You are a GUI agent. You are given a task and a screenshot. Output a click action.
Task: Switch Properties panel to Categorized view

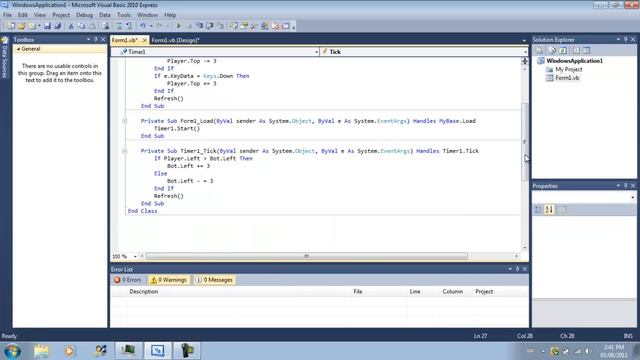tap(538, 209)
